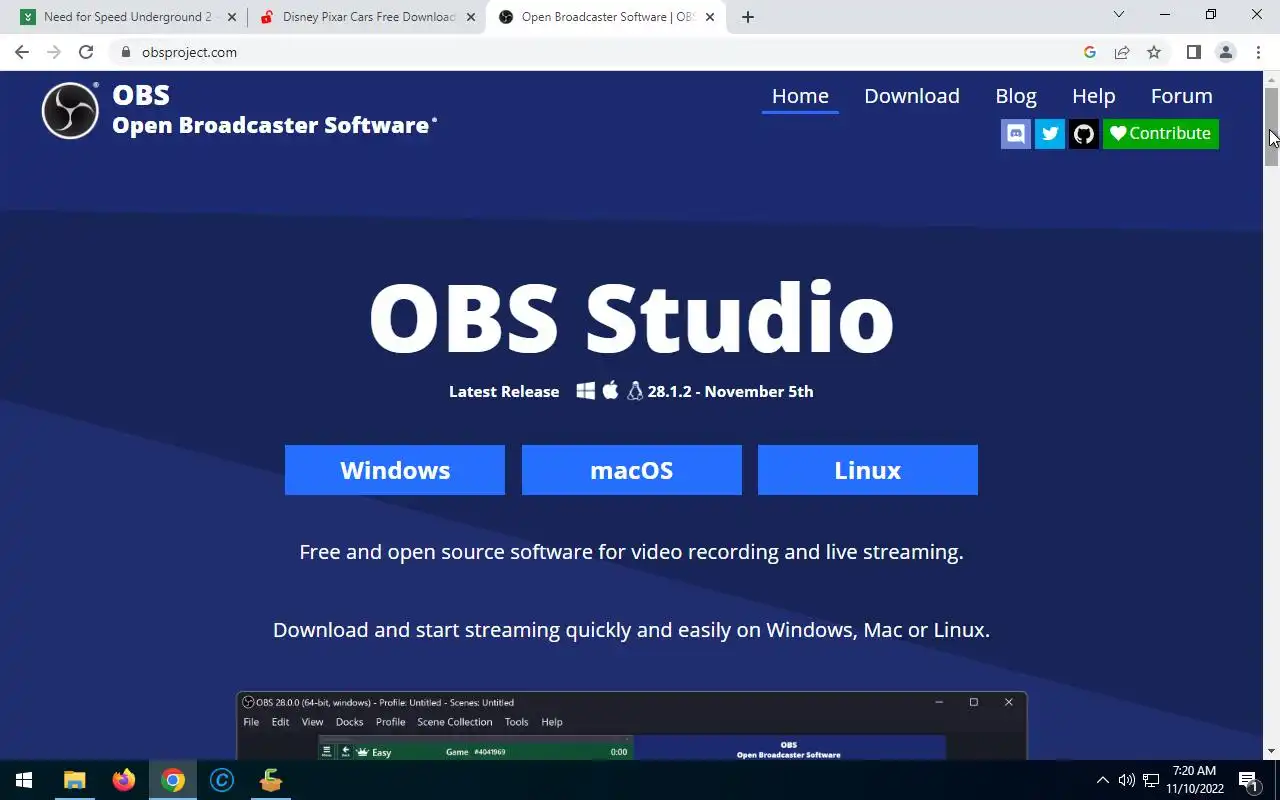The width and height of the screenshot is (1280, 800).
Task: Close the Need for Speed tab
Action: click(x=231, y=17)
